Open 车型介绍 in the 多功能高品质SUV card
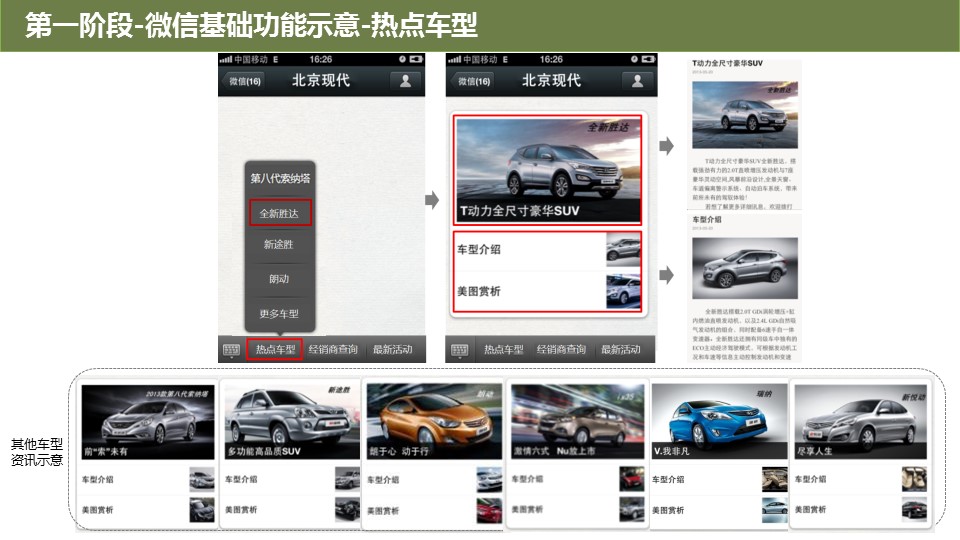960x540 pixels. coord(292,479)
